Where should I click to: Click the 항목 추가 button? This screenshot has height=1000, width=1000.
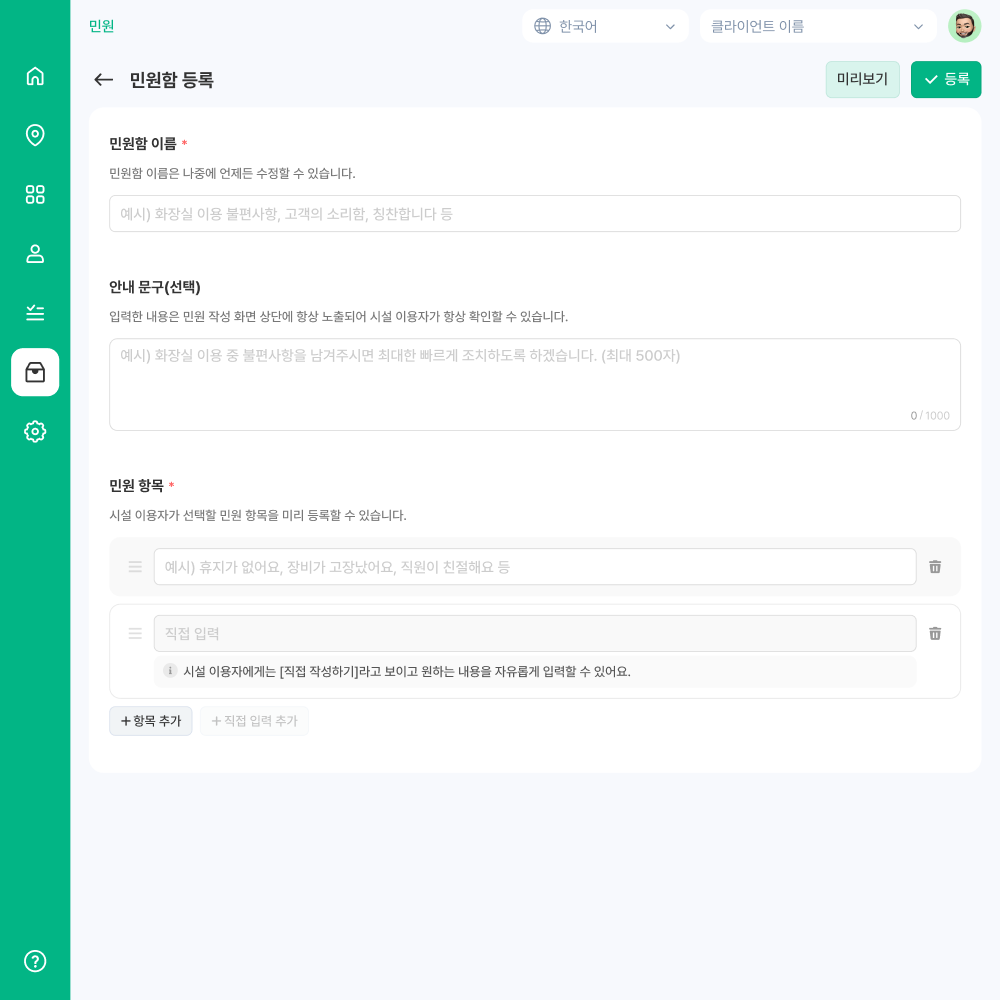[x=151, y=721]
